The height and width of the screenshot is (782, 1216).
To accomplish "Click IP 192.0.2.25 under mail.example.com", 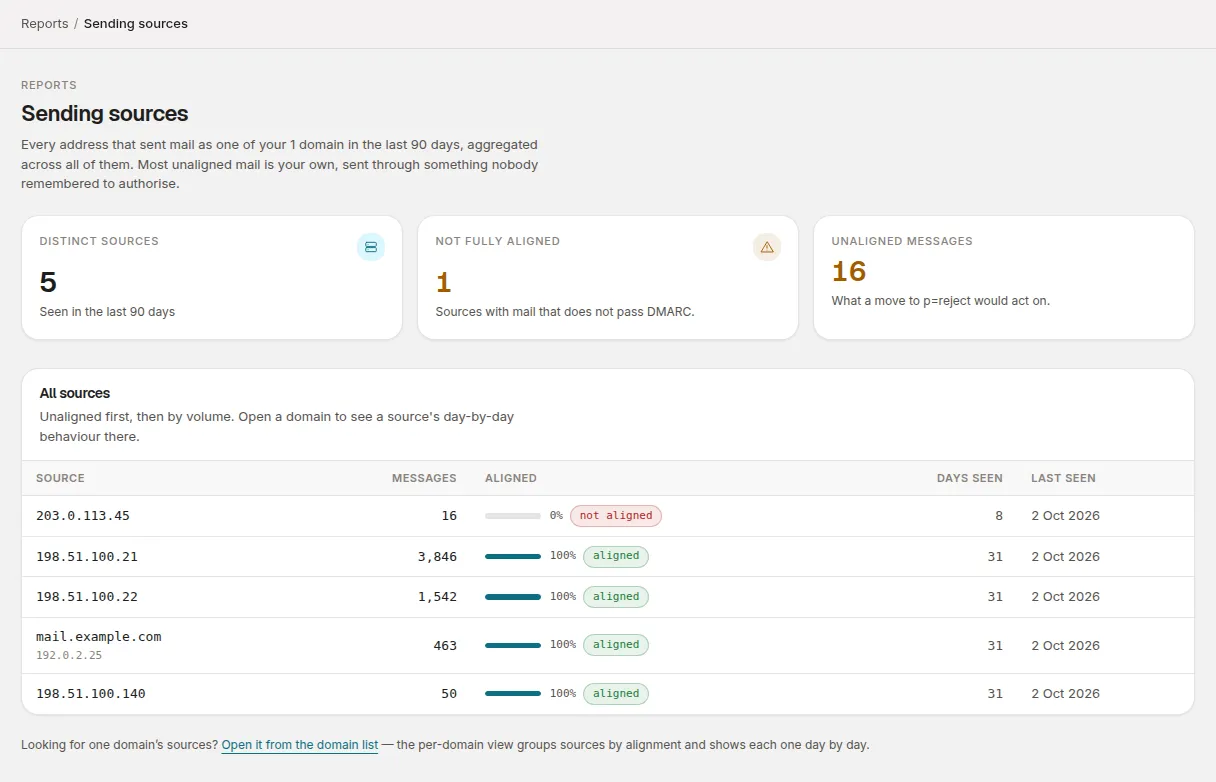I will pos(69,656).
